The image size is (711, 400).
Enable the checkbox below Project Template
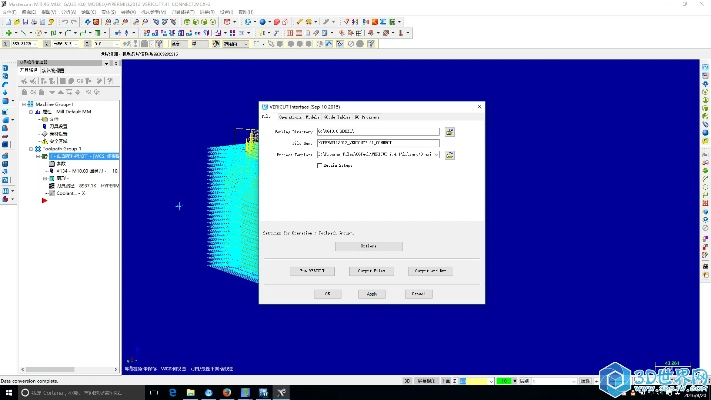(320, 166)
